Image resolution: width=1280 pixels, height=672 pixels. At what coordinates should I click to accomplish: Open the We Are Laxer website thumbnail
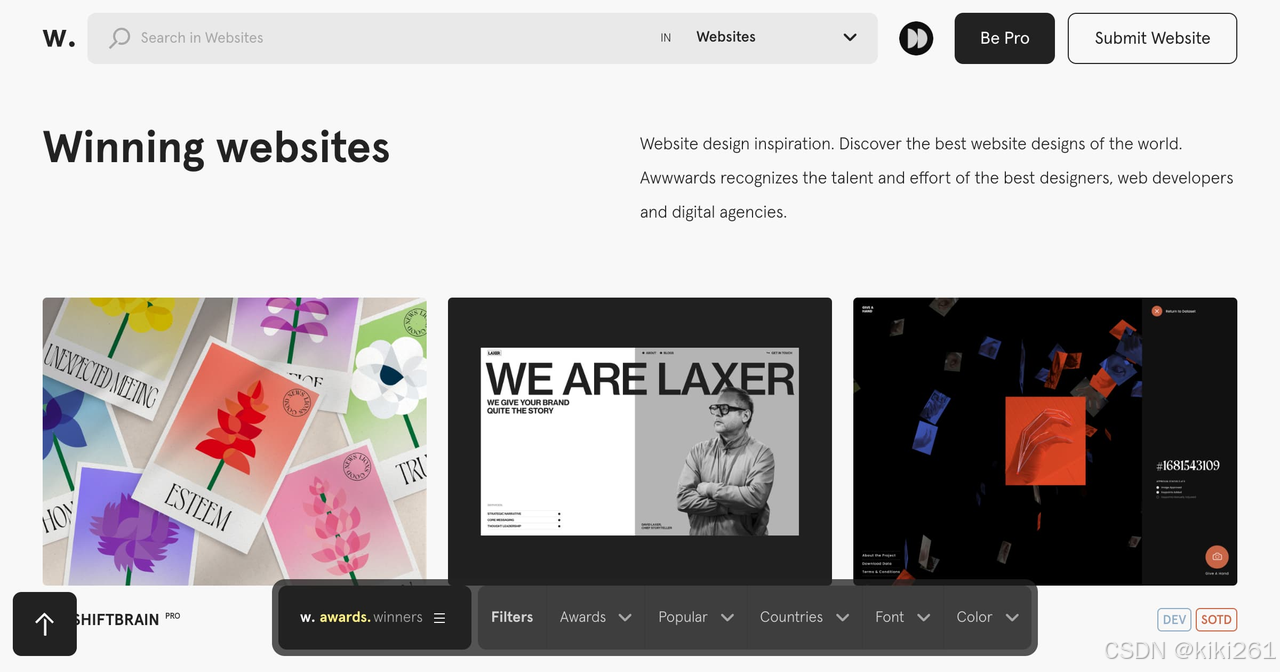tap(640, 441)
